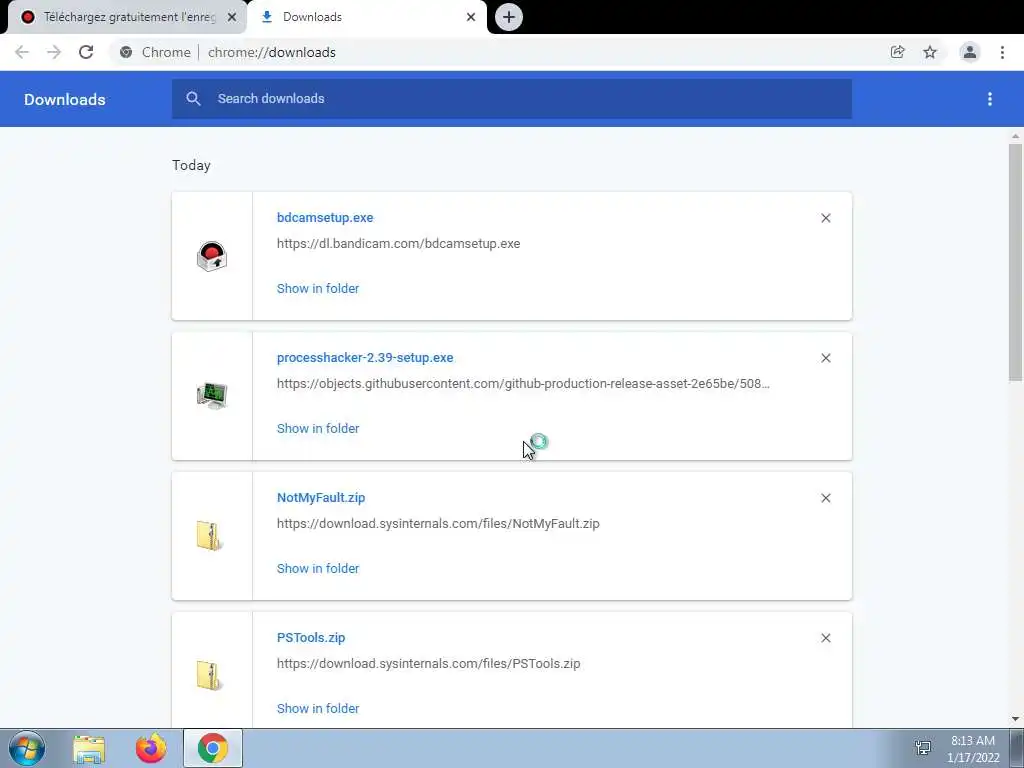
Task: Open the user profile avatar menu
Action: click(970, 52)
